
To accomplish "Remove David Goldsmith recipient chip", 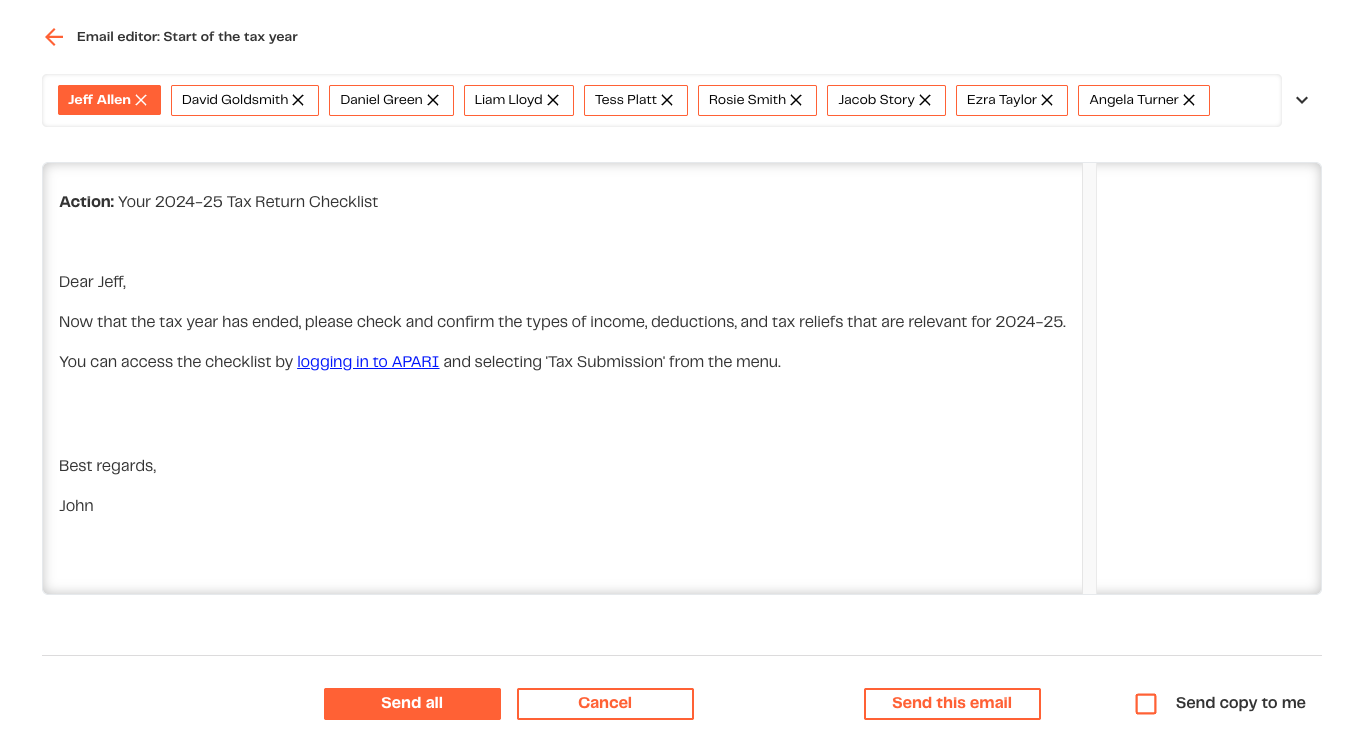I will 298,100.
